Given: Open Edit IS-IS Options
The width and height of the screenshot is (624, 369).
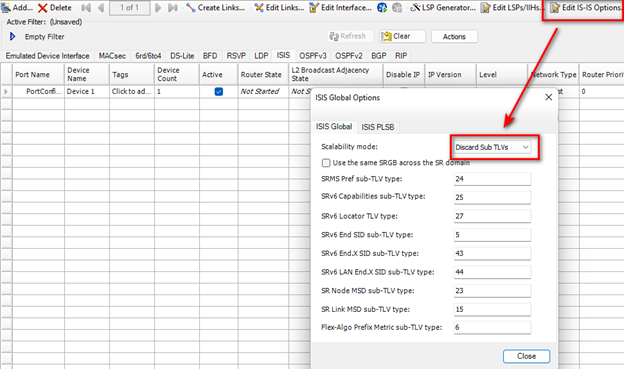Looking at the screenshot, I should 585,8.
